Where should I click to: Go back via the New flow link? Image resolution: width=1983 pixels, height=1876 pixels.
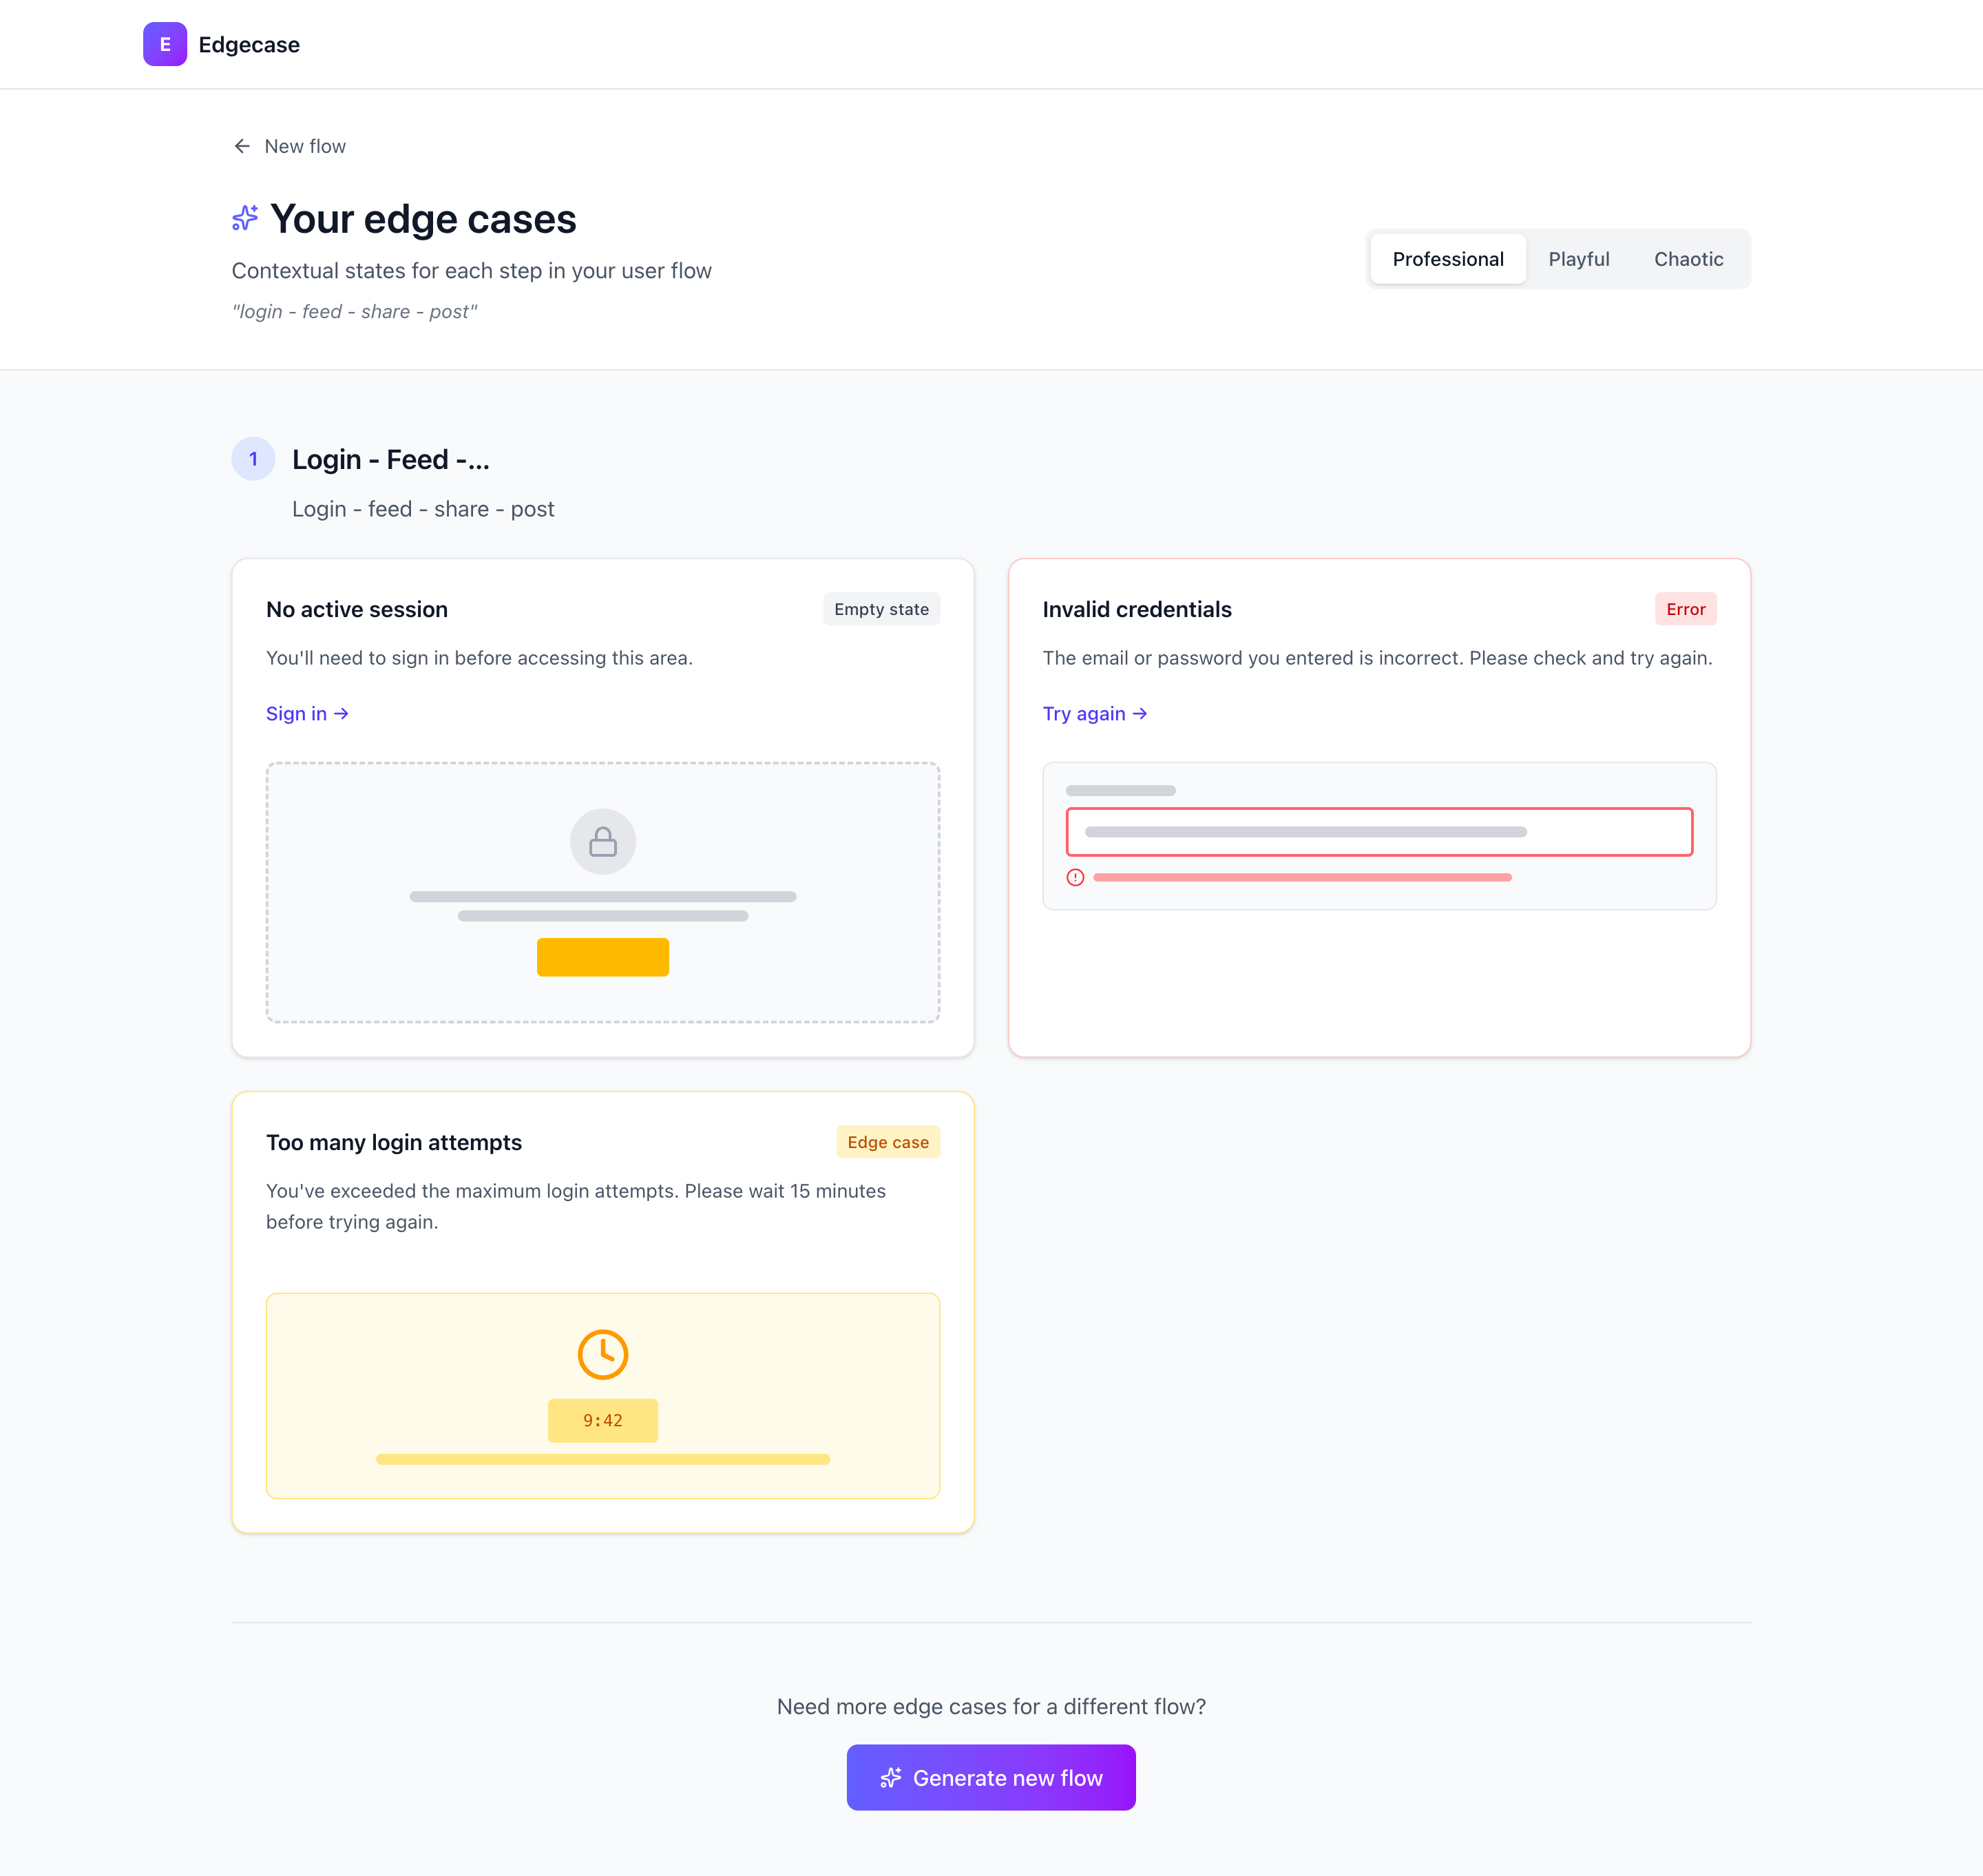click(x=290, y=146)
